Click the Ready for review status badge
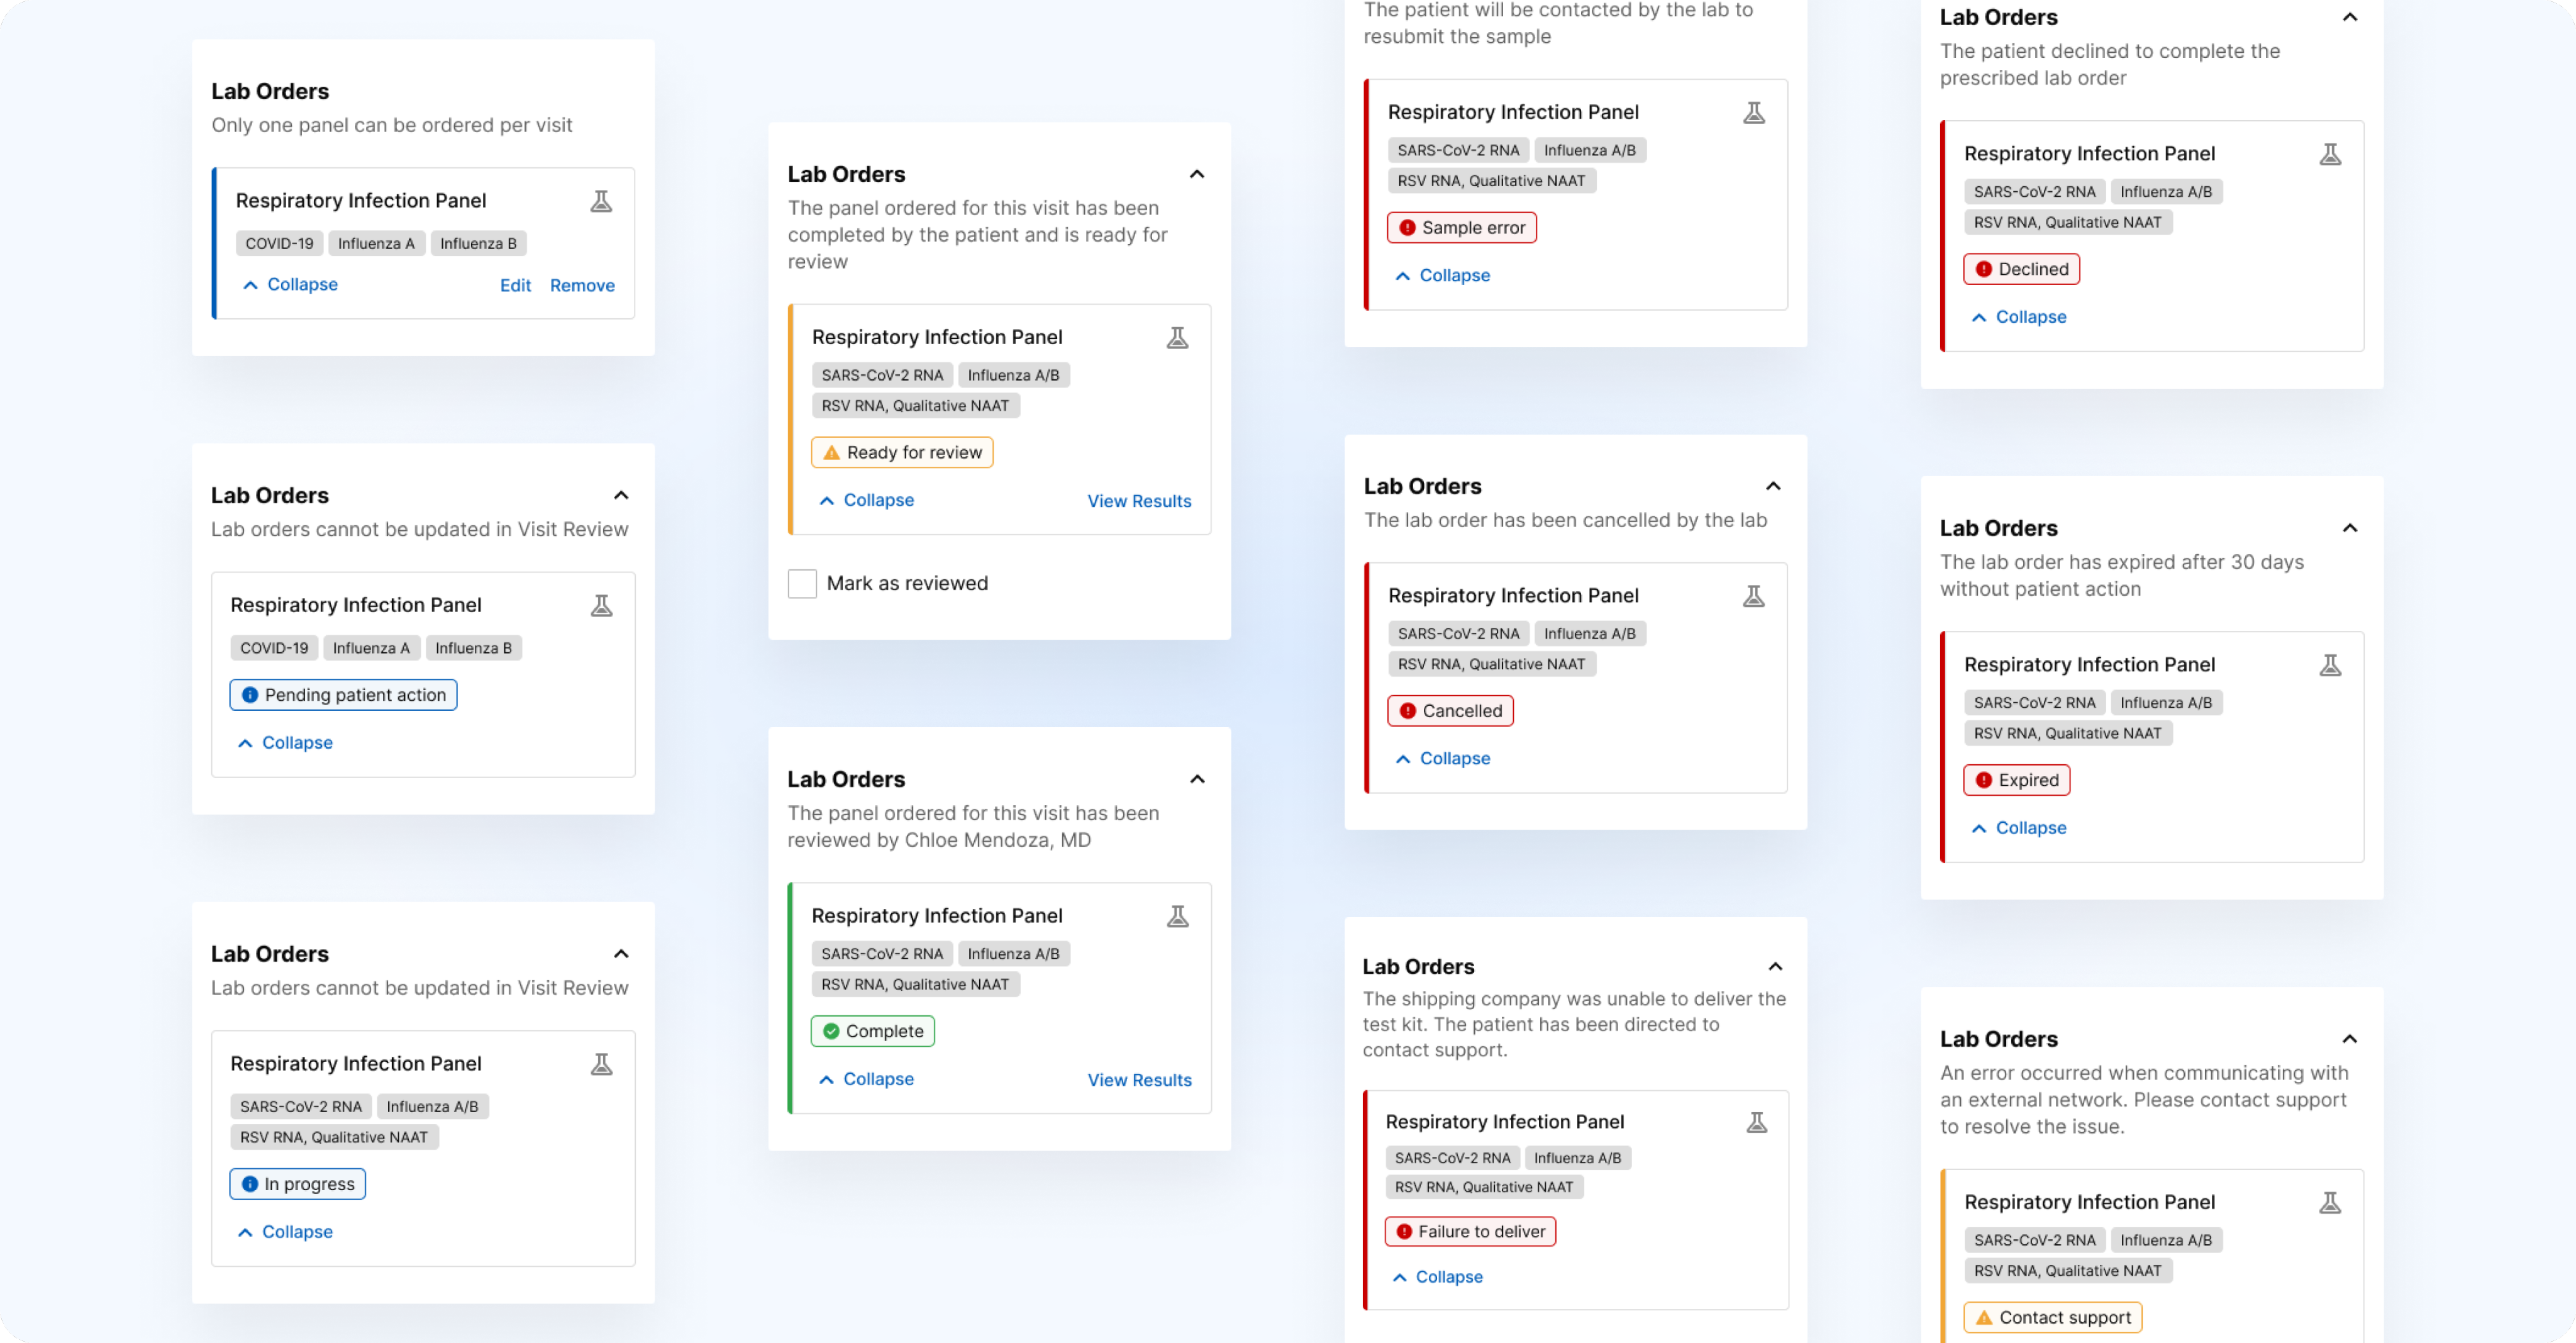The image size is (2576, 1343). click(x=902, y=452)
